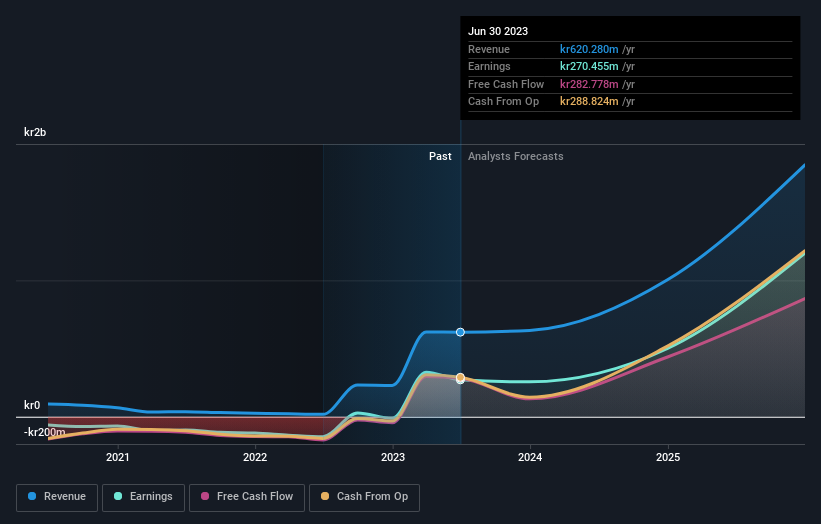The width and height of the screenshot is (821, 524).
Task: Toggle the Earnings legend button
Action: pos(143,497)
